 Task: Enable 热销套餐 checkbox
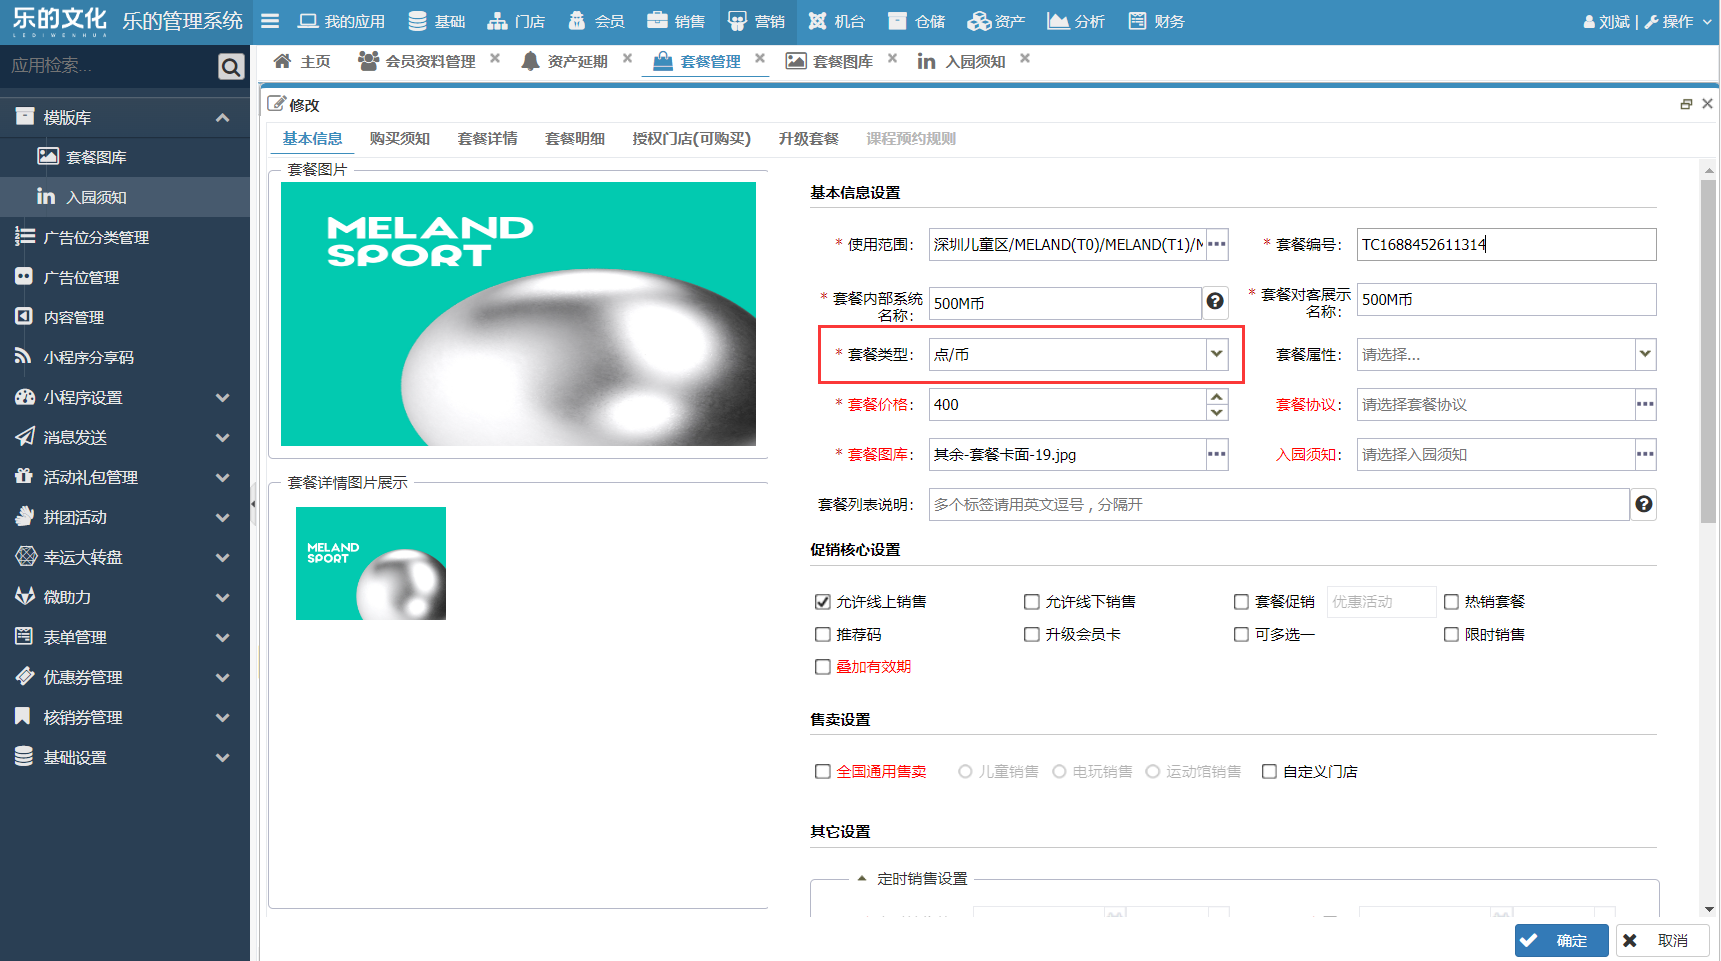tap(1451, 601)
